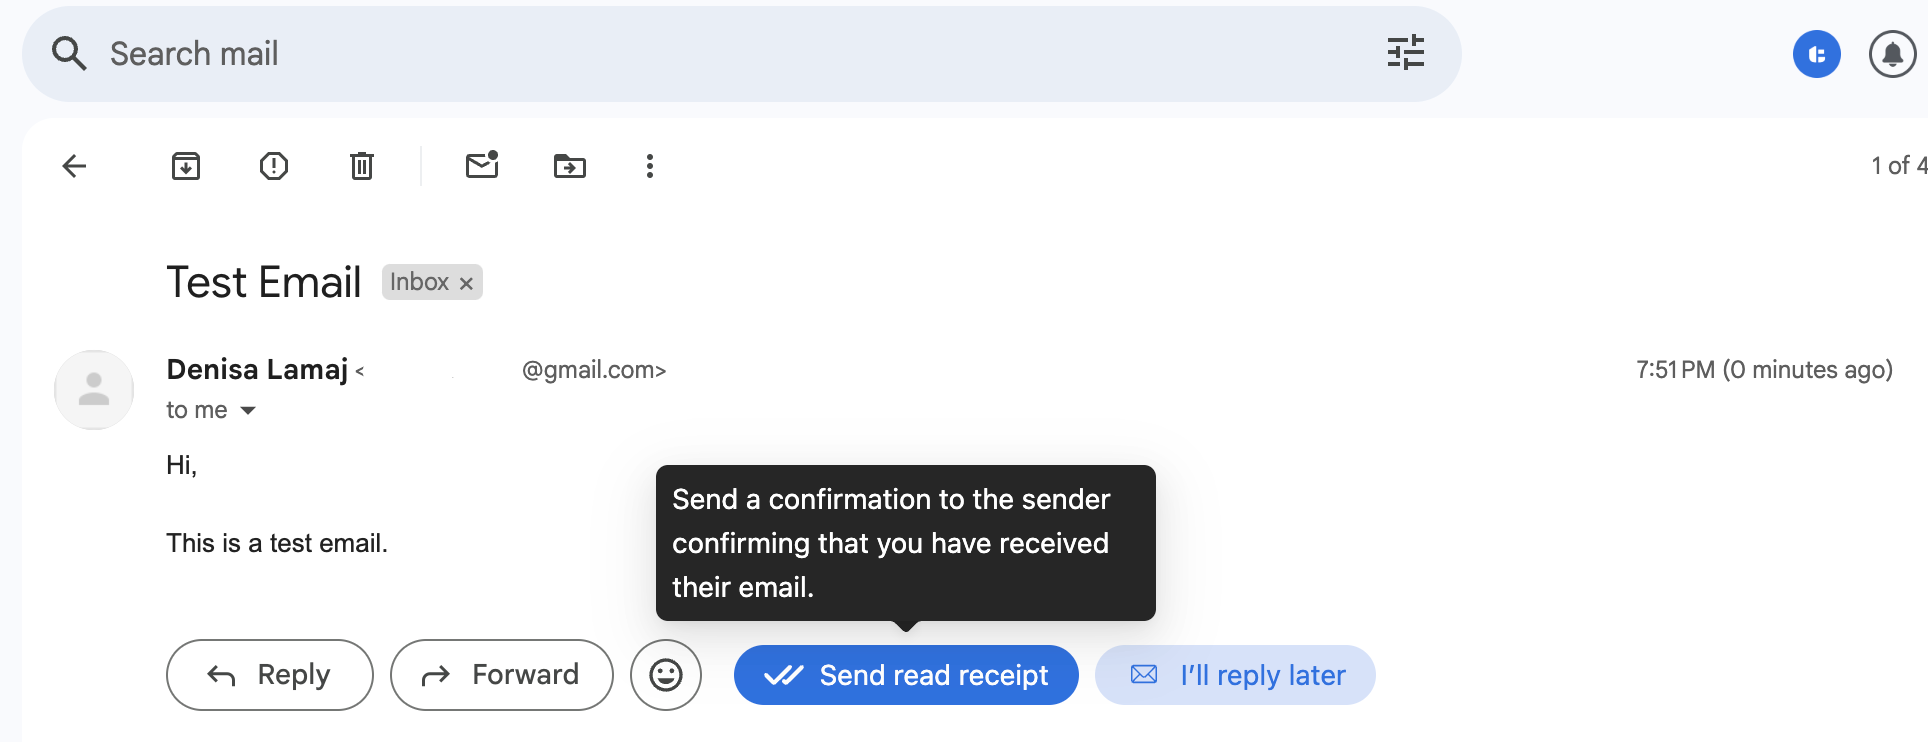Open the search mail magnifier icon
This screenshot has height=742, width=1928.
[67, 53]
